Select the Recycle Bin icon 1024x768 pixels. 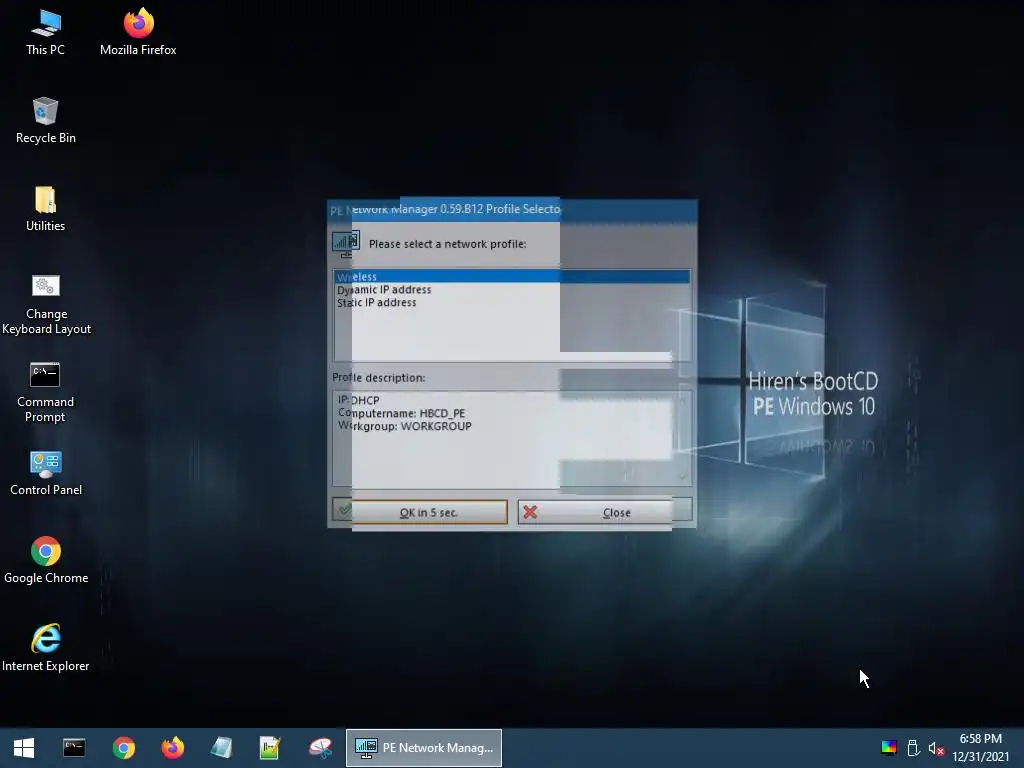pyautogui.click(x=45, y=120)
